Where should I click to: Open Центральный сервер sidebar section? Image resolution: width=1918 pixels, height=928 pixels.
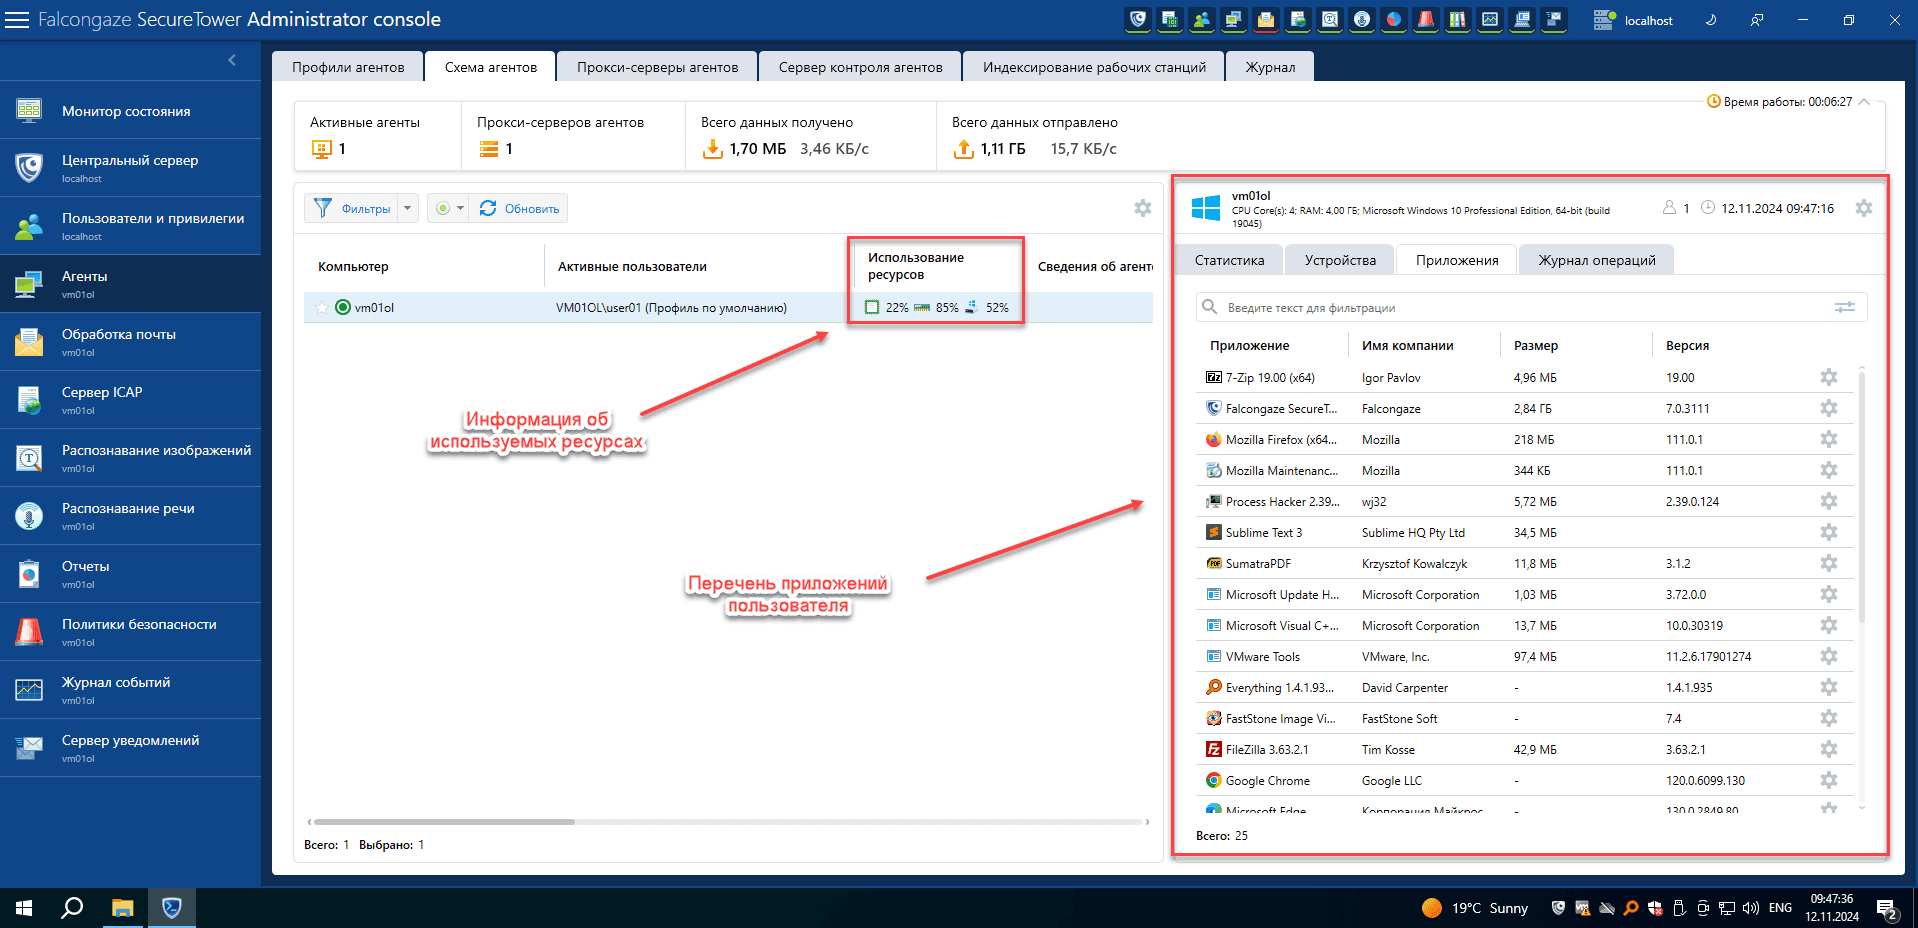tap(130, 168)
